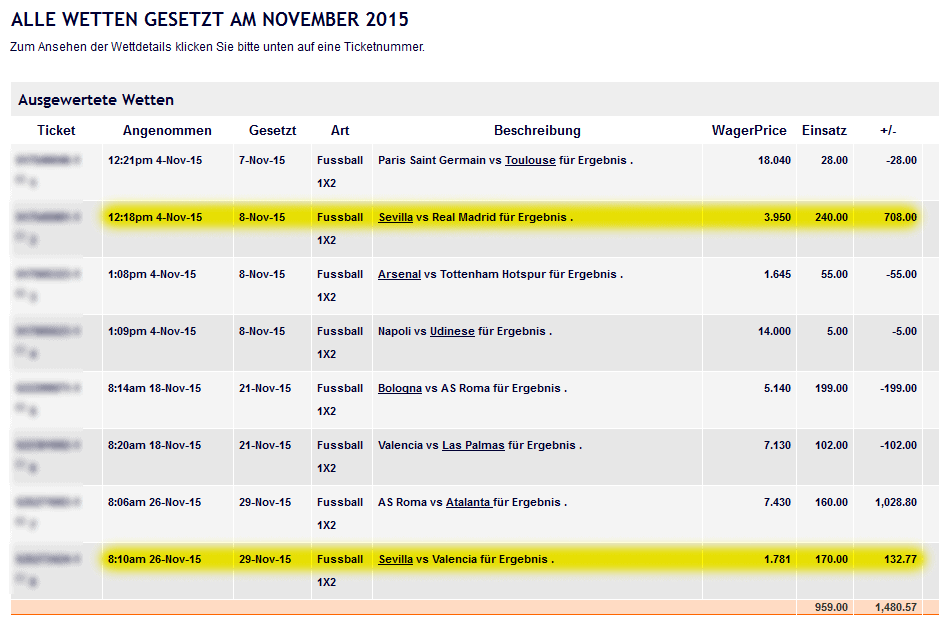Screen dimensions: 945x622
Task: Click the Alle Wetten gesetzt am November 2015 title
Action: pos(210,19)
